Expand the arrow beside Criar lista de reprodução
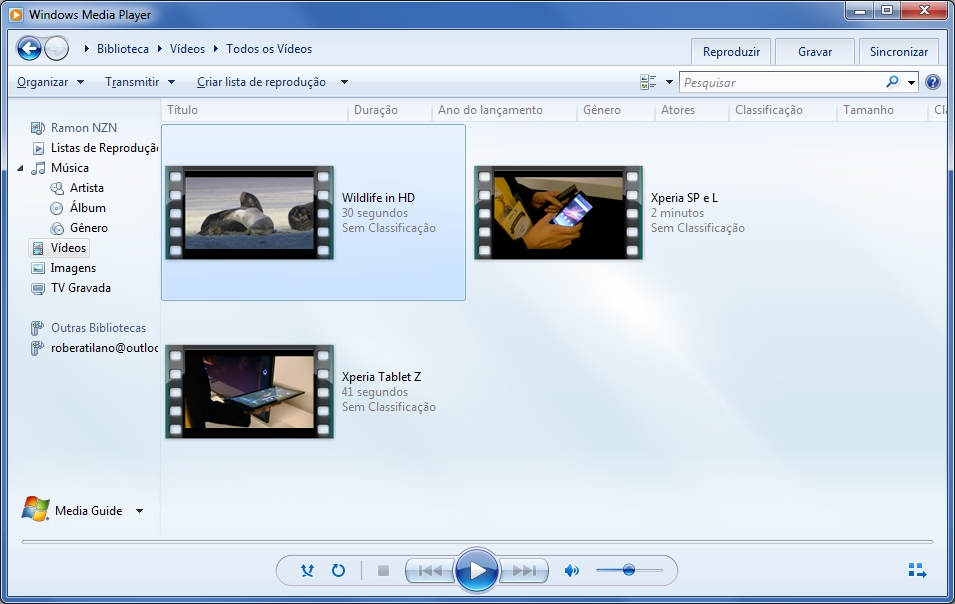Image resolution: width=955 pixels, height=604 pixels. click(344, 82)
